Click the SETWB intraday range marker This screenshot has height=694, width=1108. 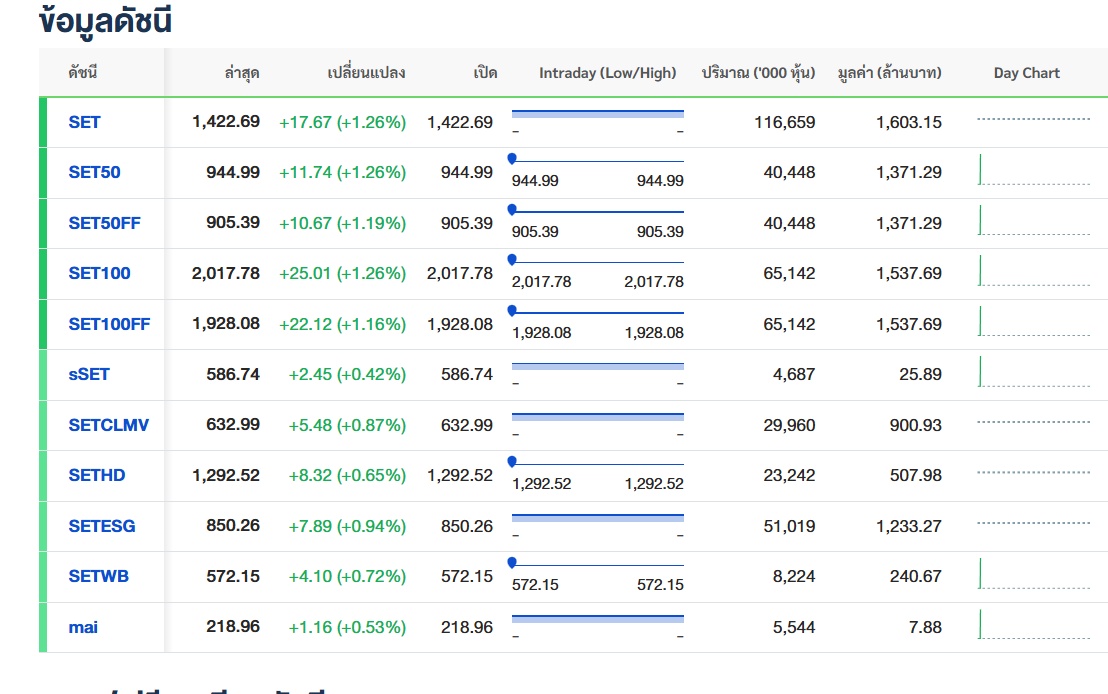tap(513, 562)
